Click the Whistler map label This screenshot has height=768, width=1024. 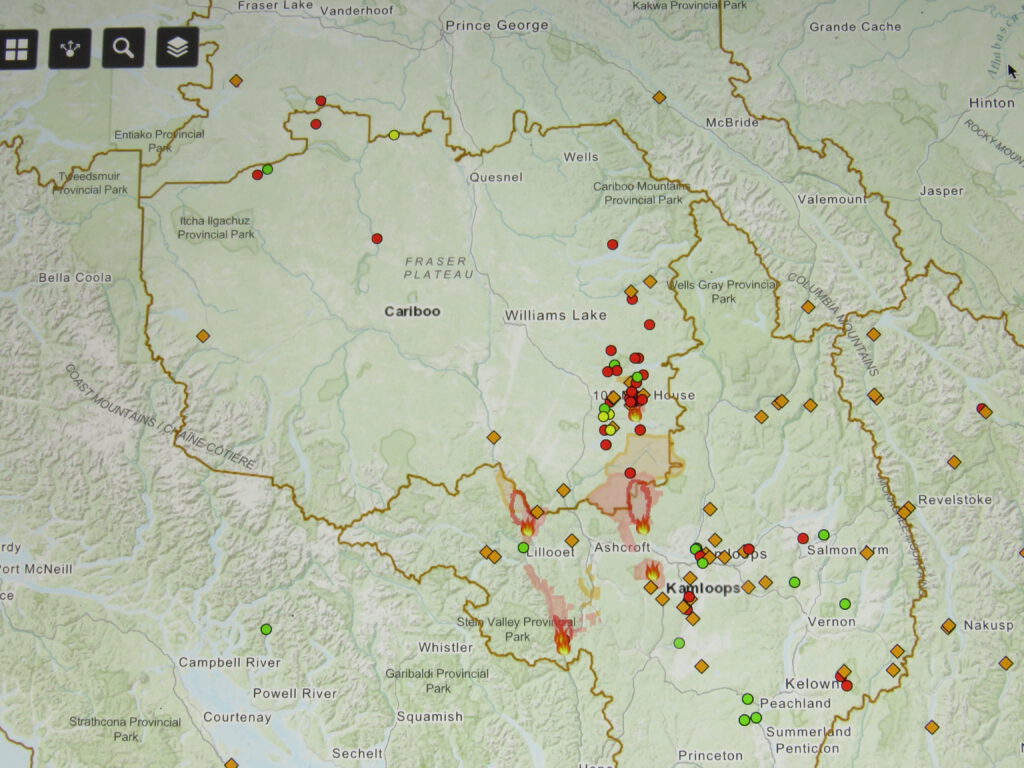click(445, 647)
